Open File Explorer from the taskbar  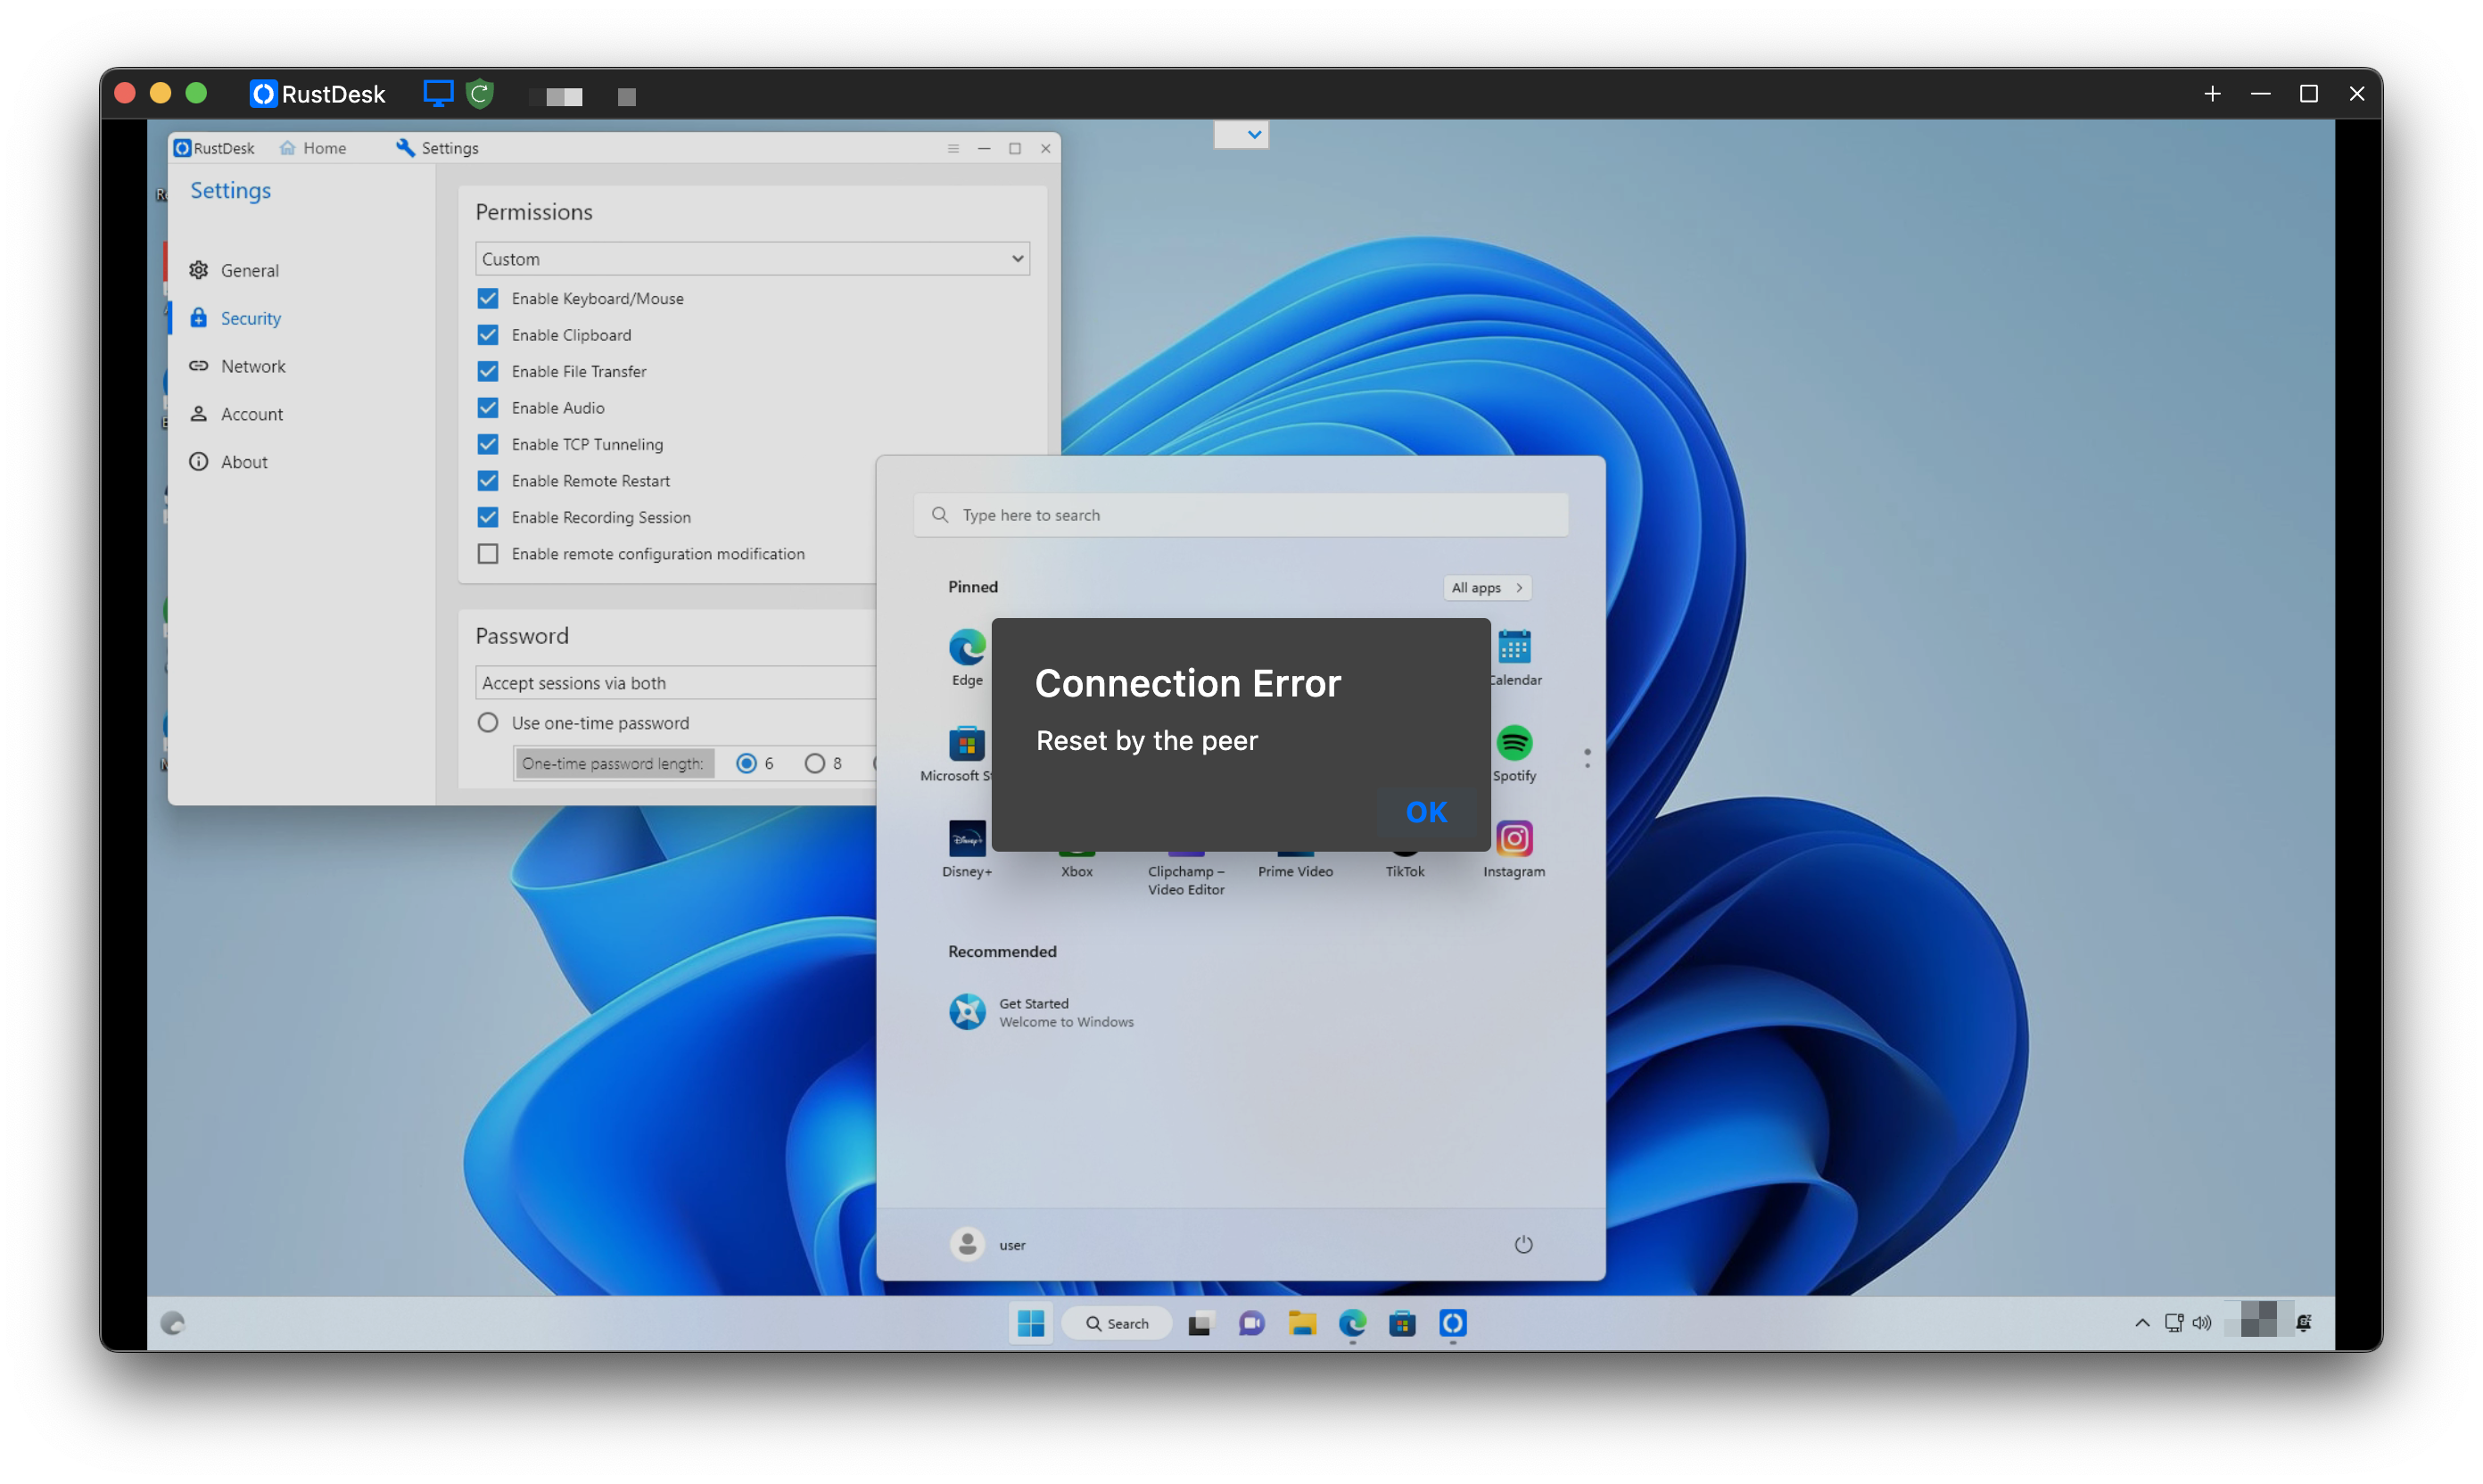(x=1302, y=1323)
